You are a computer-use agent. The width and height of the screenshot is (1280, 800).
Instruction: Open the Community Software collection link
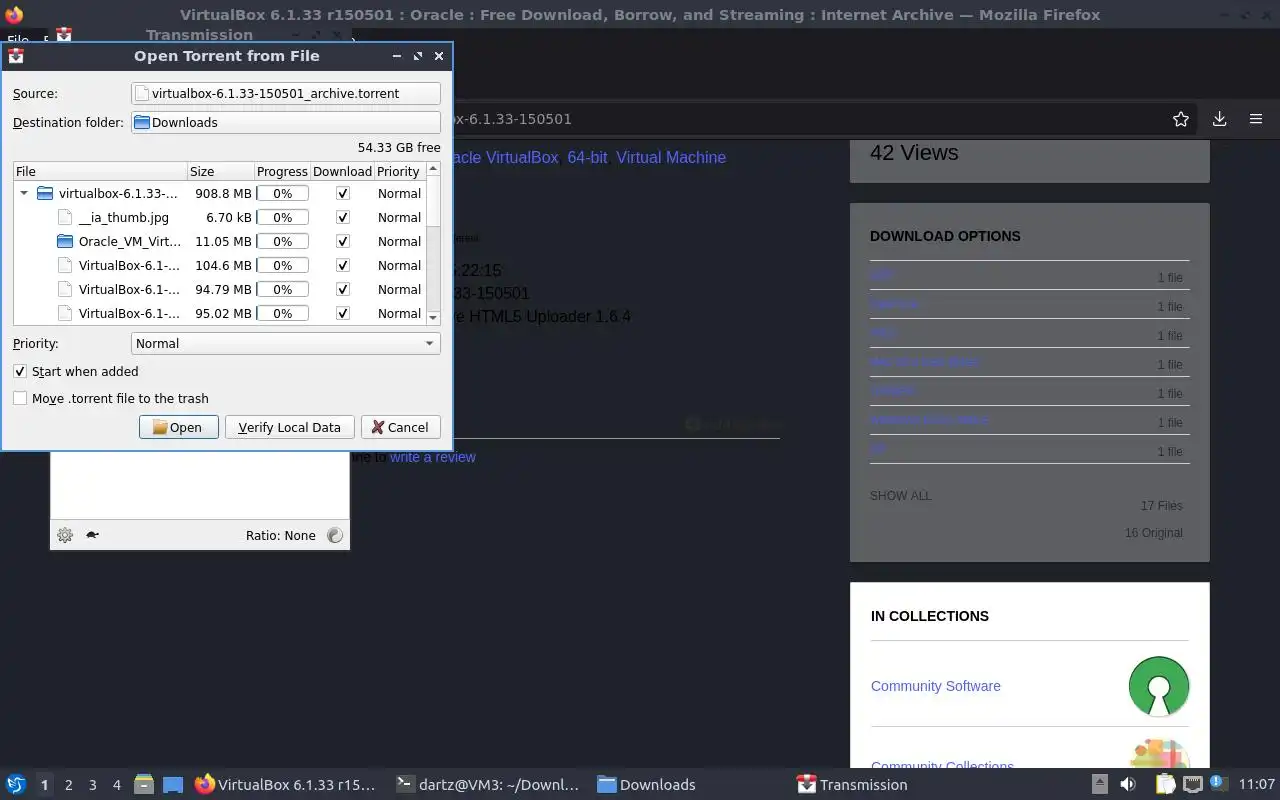tap(935, 686)
